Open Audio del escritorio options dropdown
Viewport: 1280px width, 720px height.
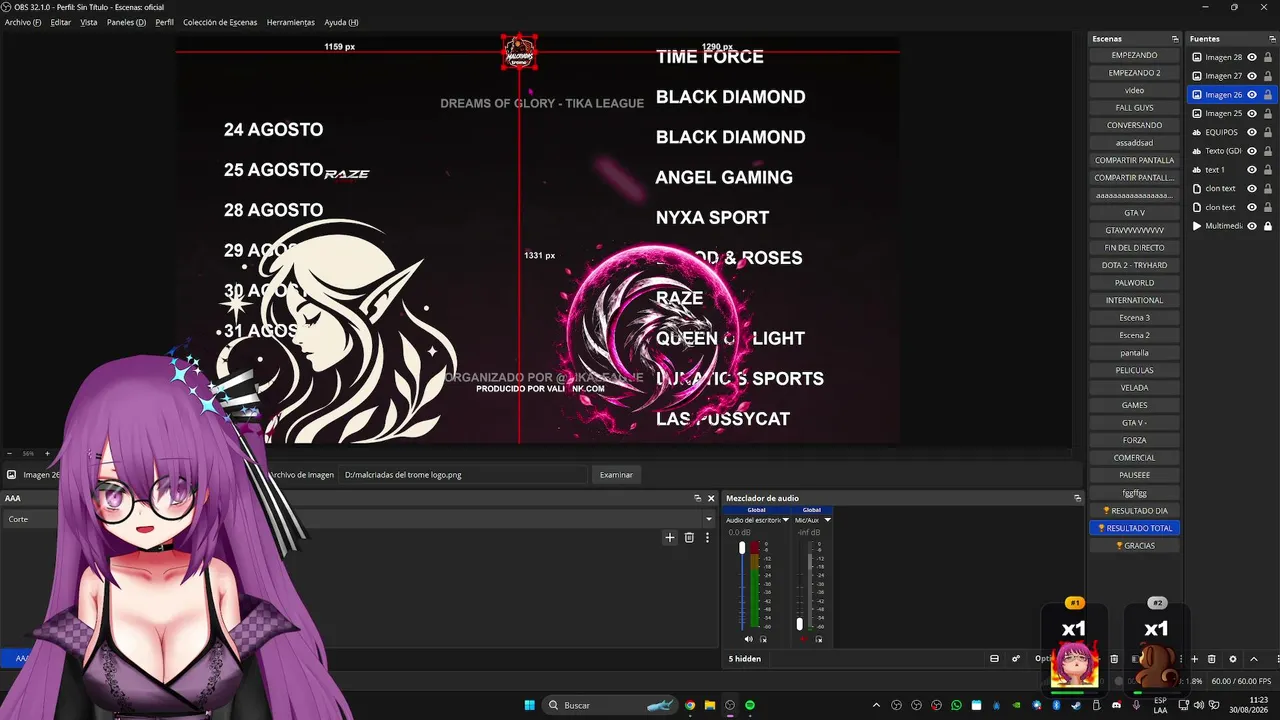tap(786, 520)
